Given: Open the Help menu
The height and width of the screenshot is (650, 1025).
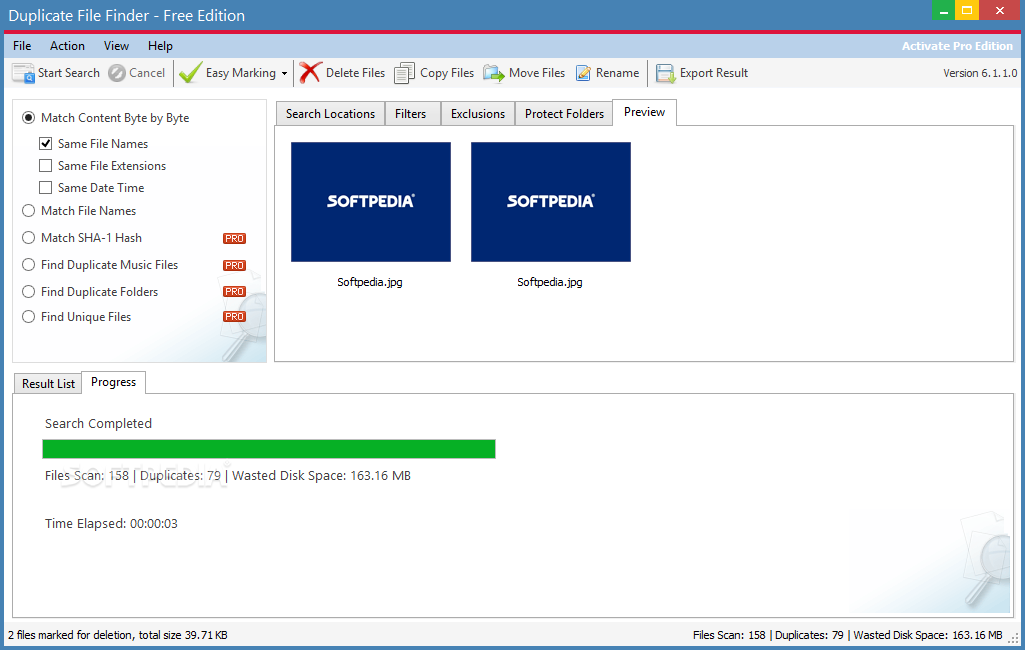Looking at the screenshot, I should click(x=160, y=46).
